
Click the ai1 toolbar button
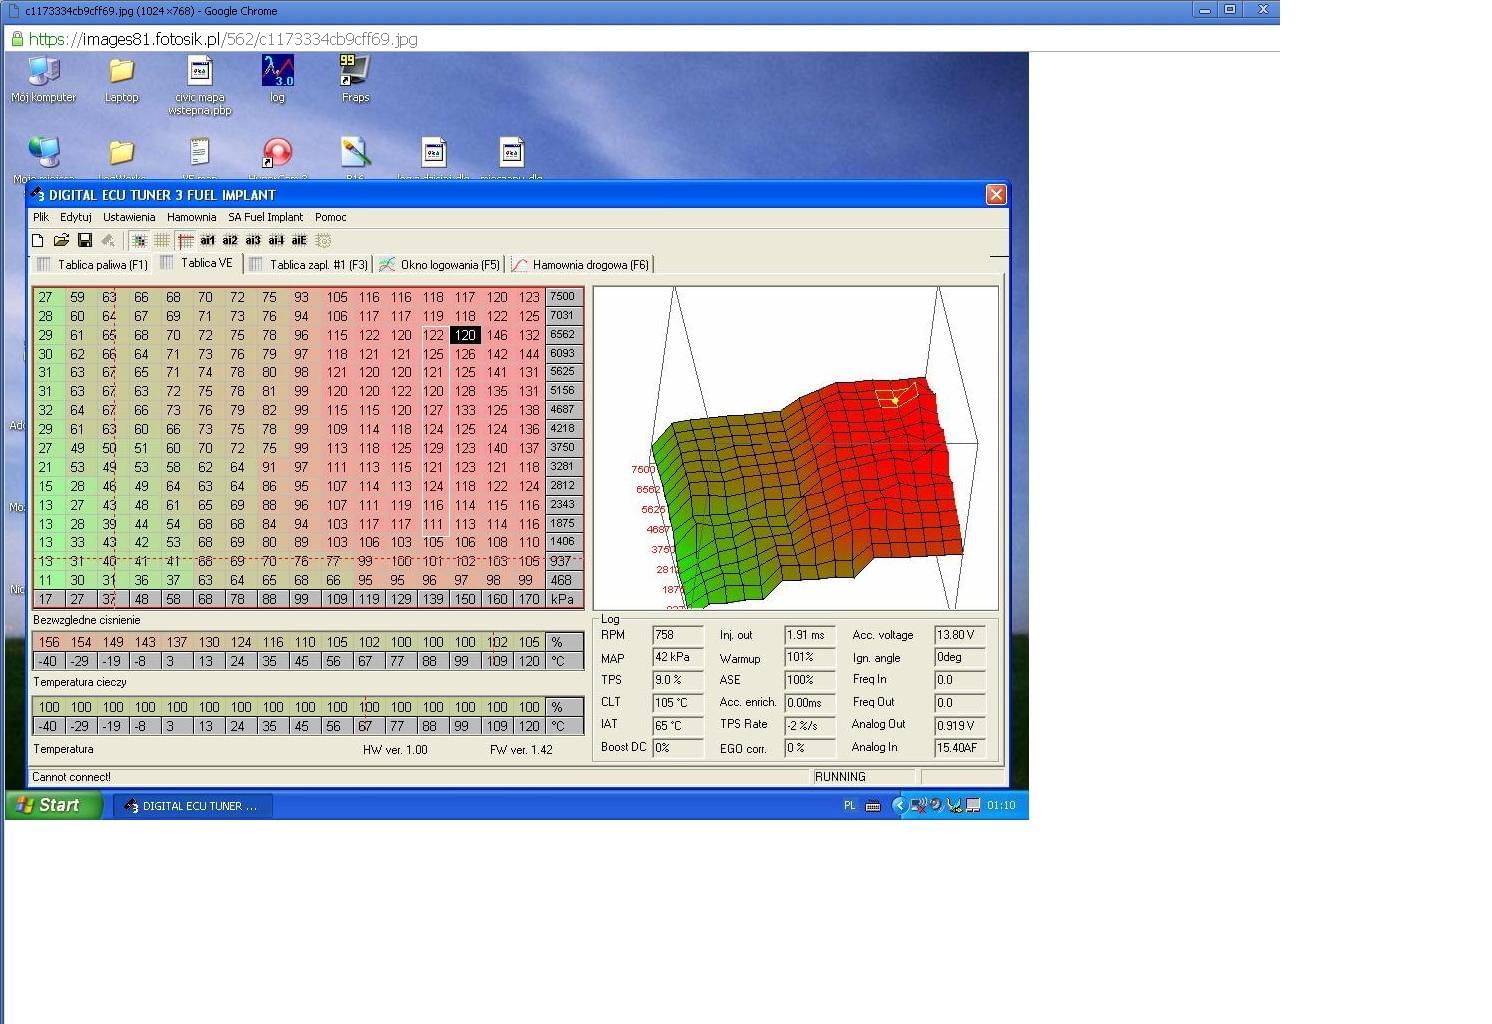[207, 240]
